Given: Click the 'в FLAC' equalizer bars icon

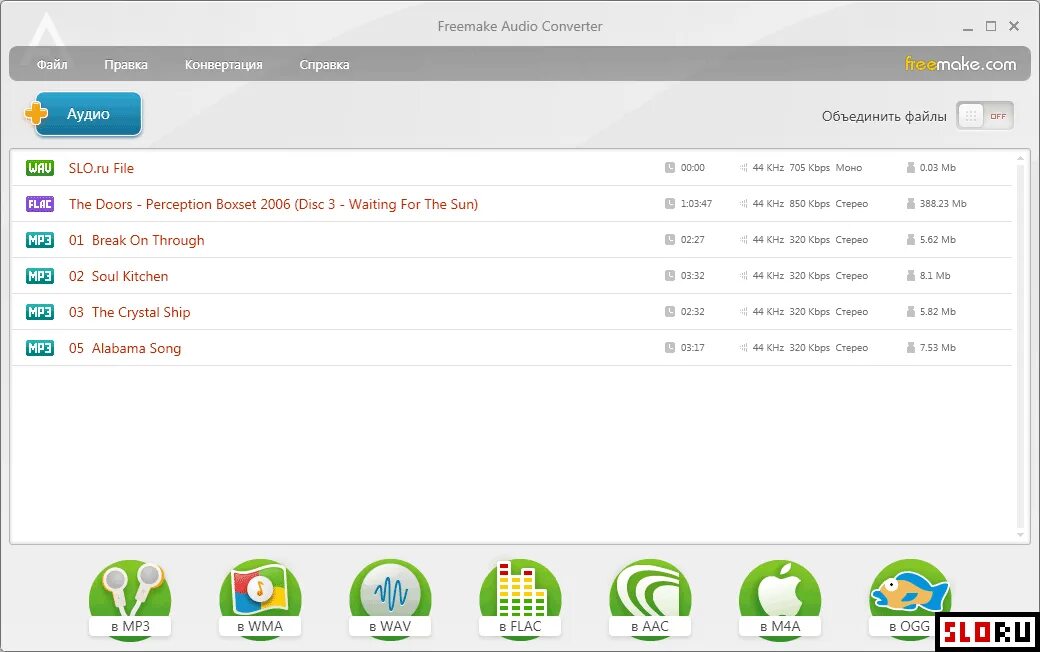Looking at the screenshot, I should (x=520, y=599).
